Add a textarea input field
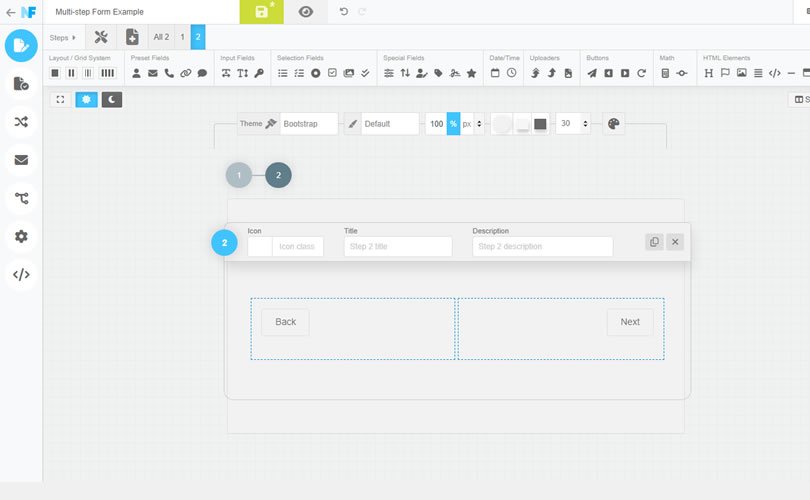The width and height of the screenshot is (810, 500). pyautogui.click(x=243, y=73)
